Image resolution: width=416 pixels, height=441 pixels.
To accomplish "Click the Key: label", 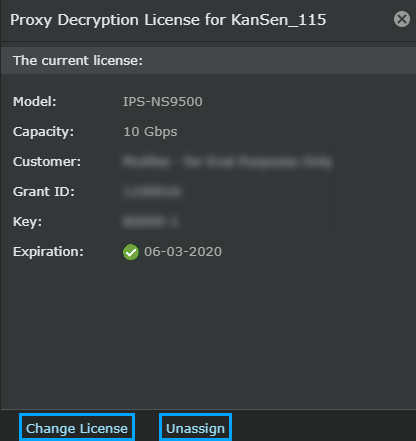I will [x=27, y=222].
